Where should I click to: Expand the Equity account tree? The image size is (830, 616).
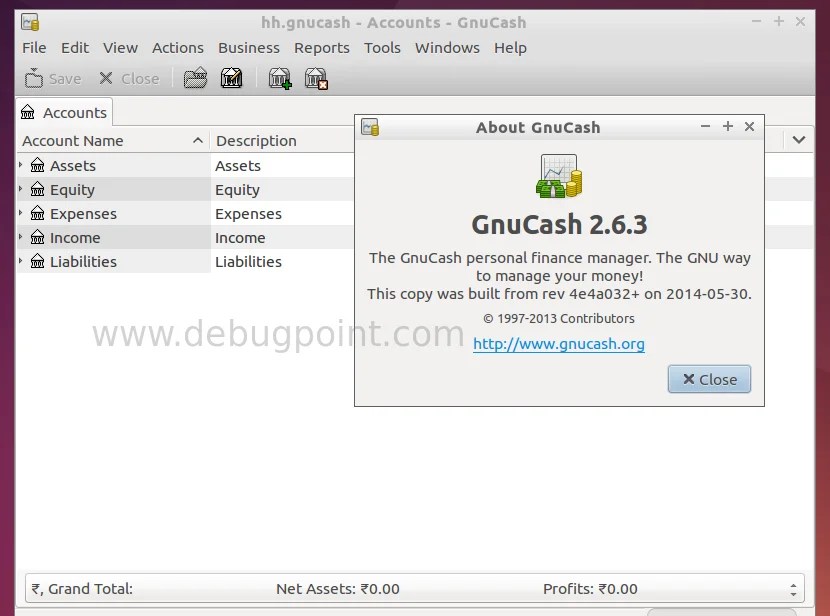[21, 188]
